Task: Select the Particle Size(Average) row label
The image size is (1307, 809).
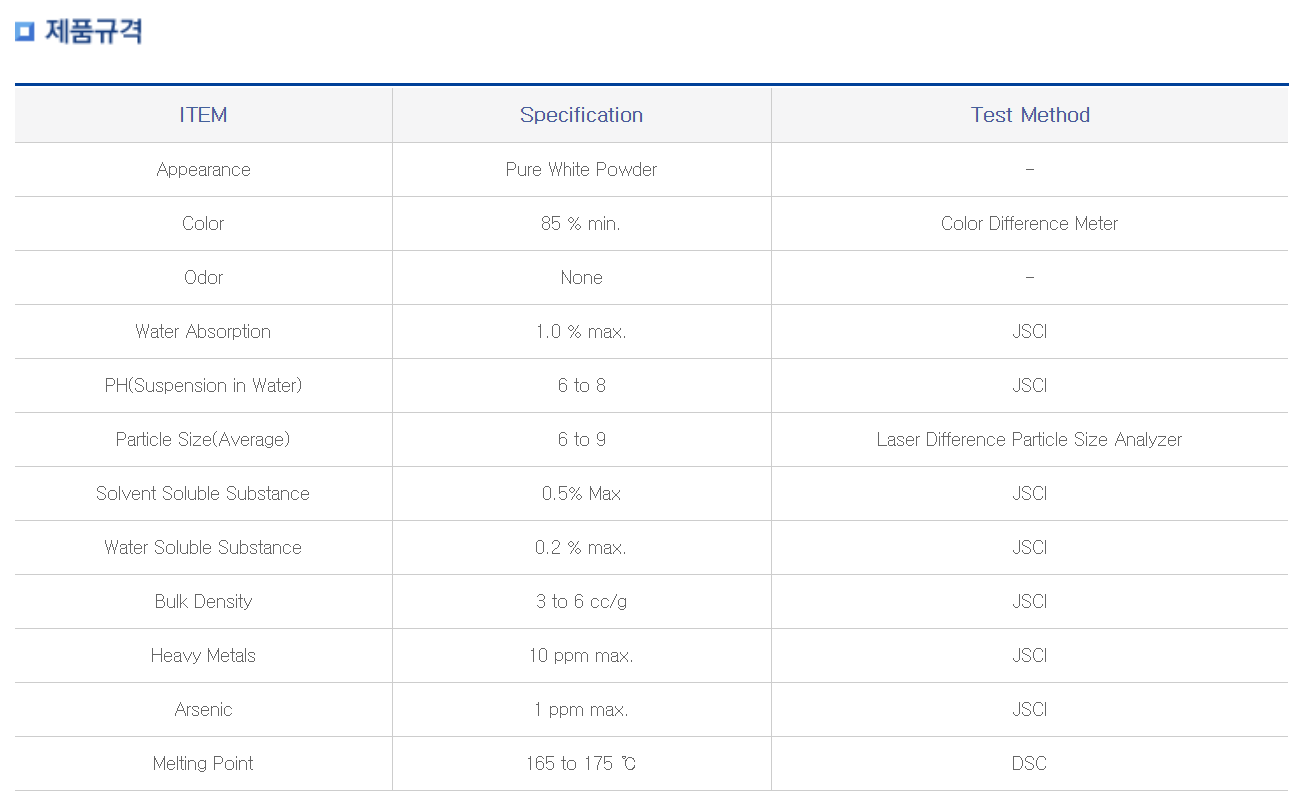Action: pos(203,440)
